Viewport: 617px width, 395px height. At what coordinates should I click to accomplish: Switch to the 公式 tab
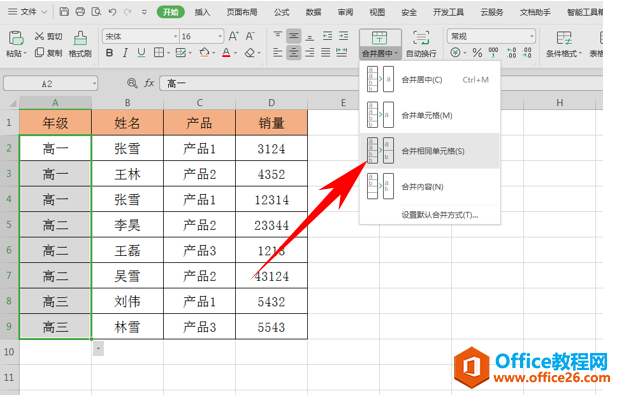tap(282, 12)
